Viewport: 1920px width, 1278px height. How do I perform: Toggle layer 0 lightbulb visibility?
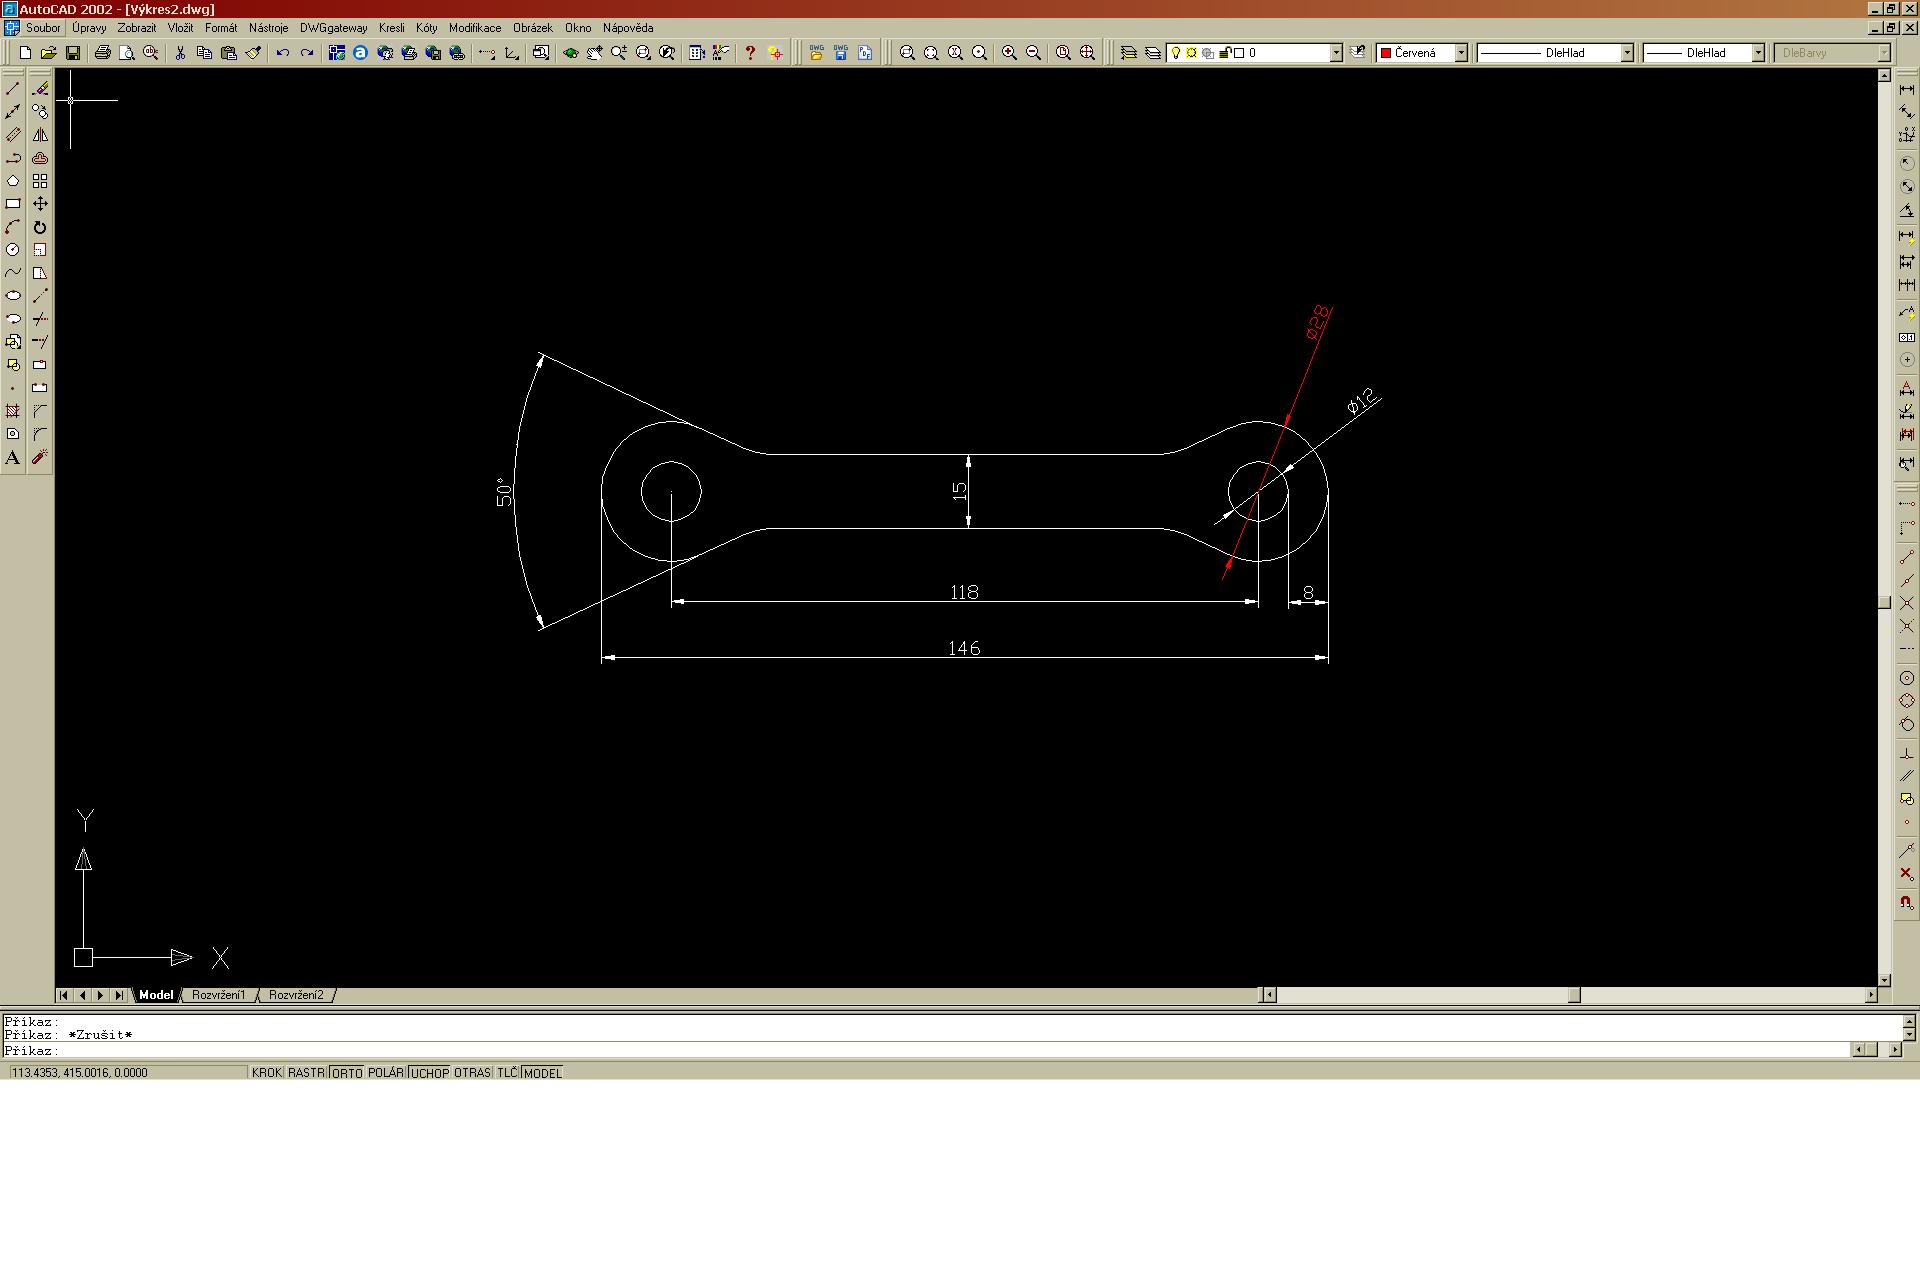(1177, 53)
